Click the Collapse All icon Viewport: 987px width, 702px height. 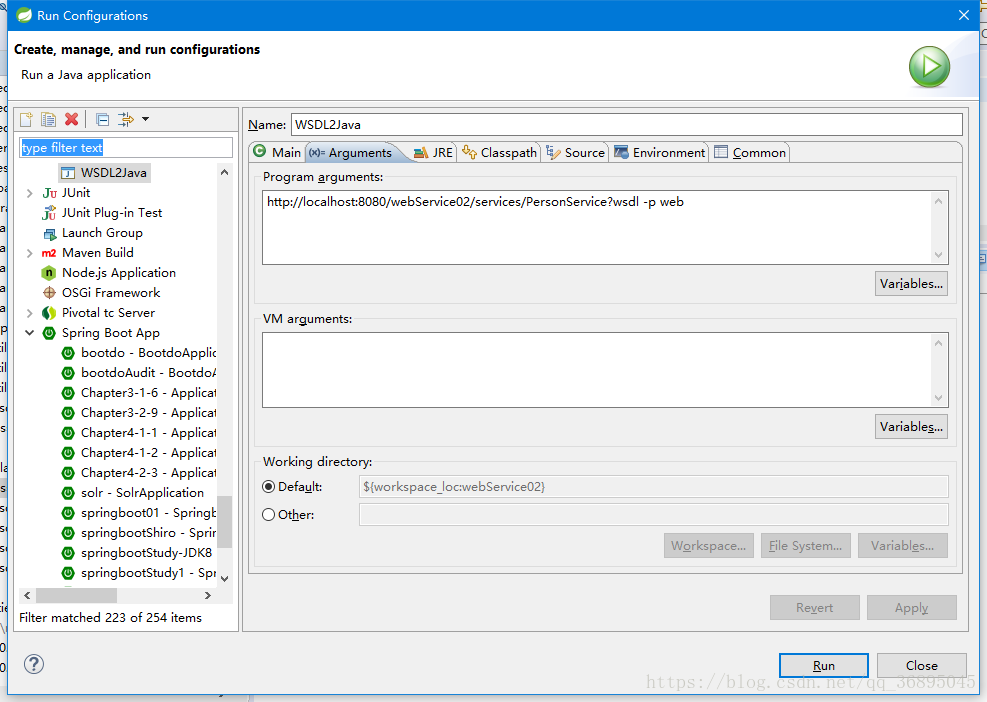(x=103, y=119)
